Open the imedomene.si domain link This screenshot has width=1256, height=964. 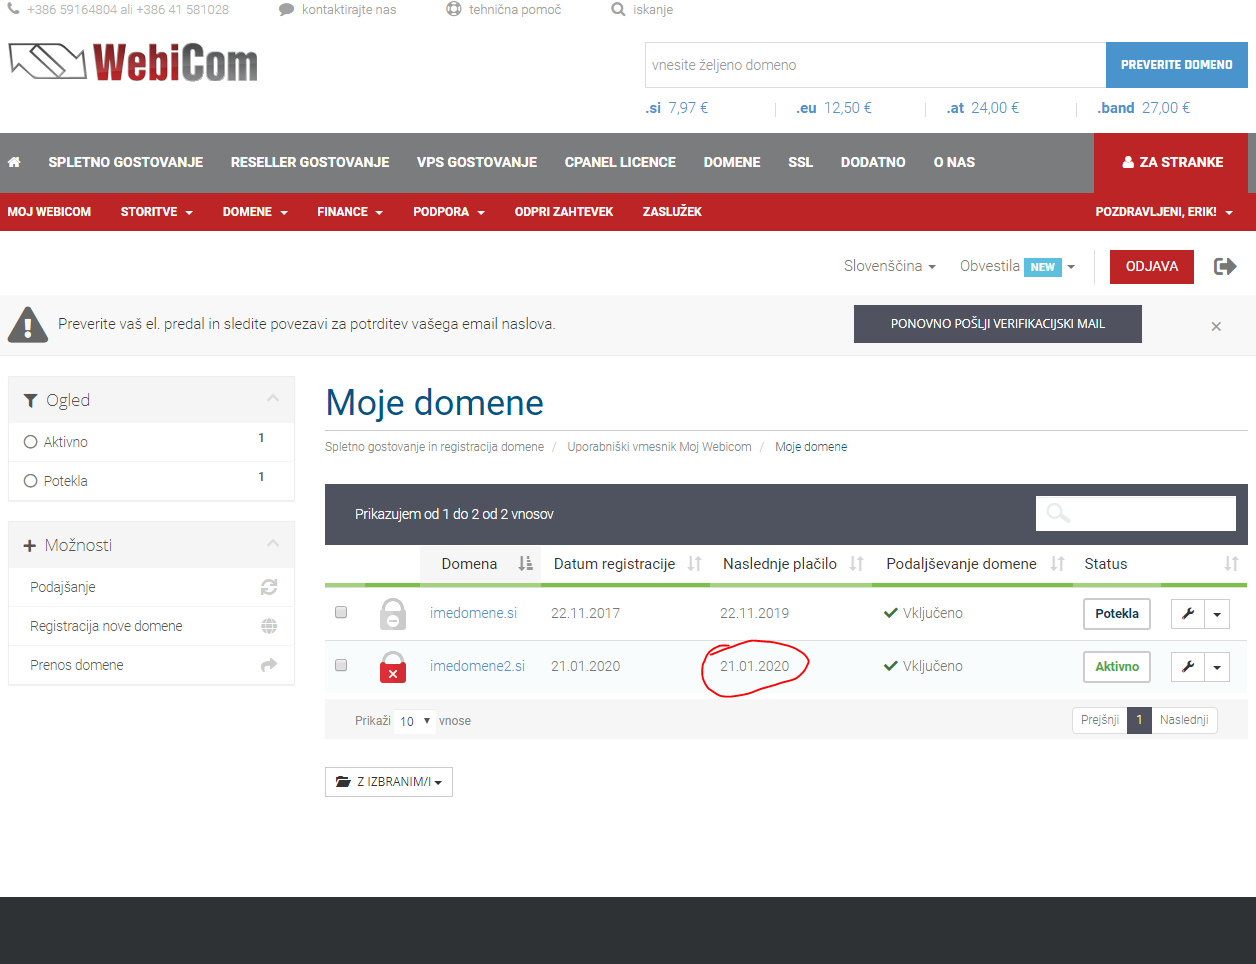[473, 613]
